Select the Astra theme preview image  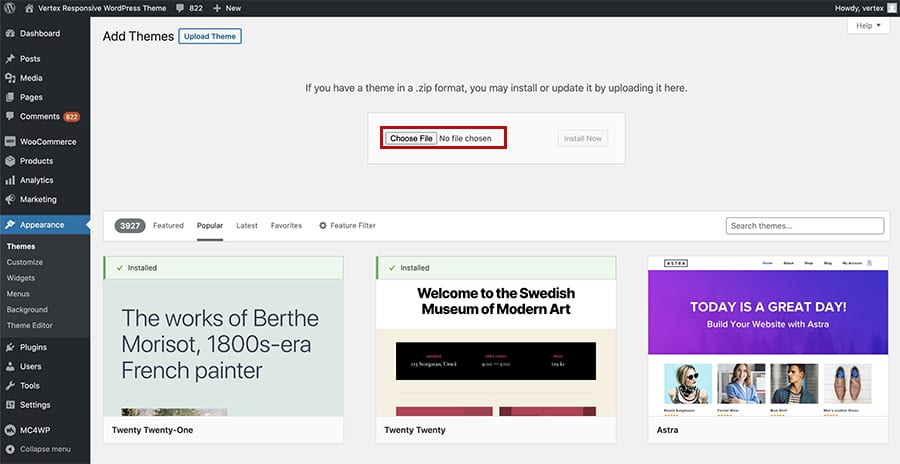(768, 337)
